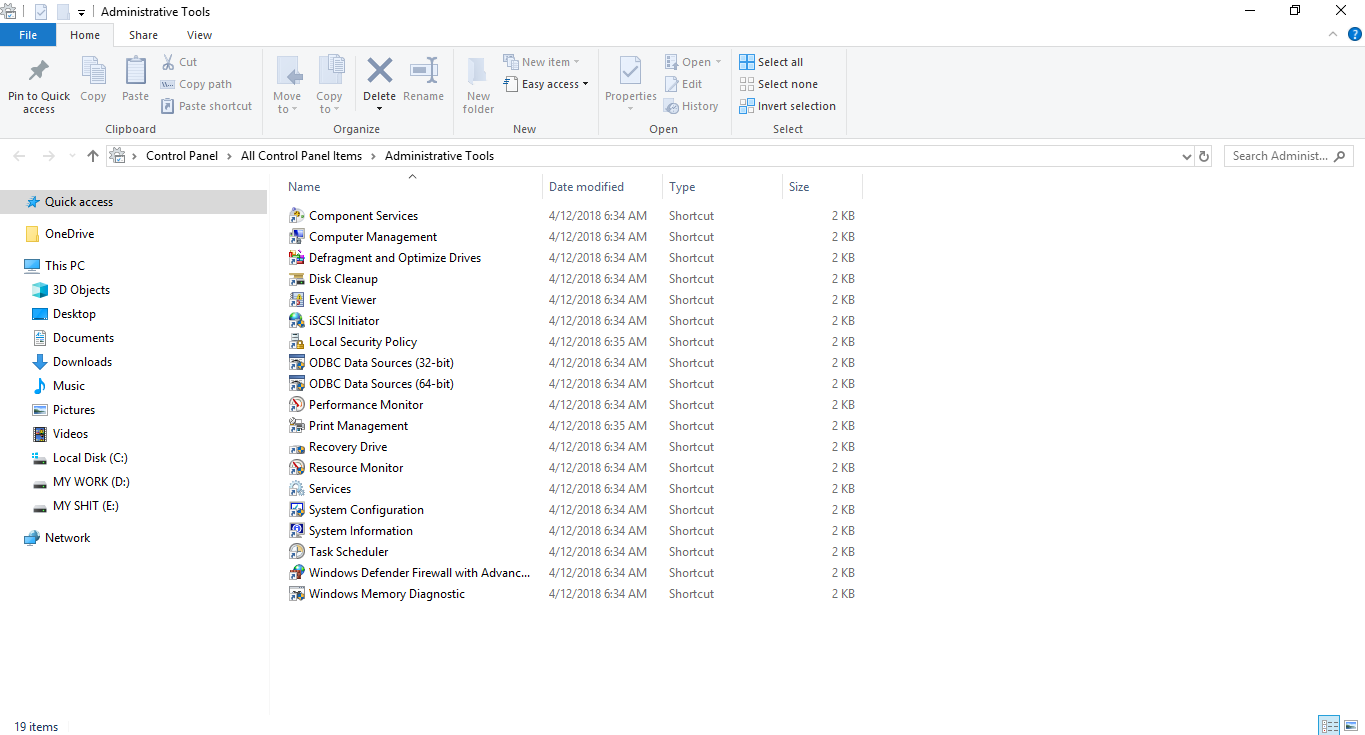Click the Pin to Quick access icon
The width and height of the screenshot is (1365, 735).
39,72
